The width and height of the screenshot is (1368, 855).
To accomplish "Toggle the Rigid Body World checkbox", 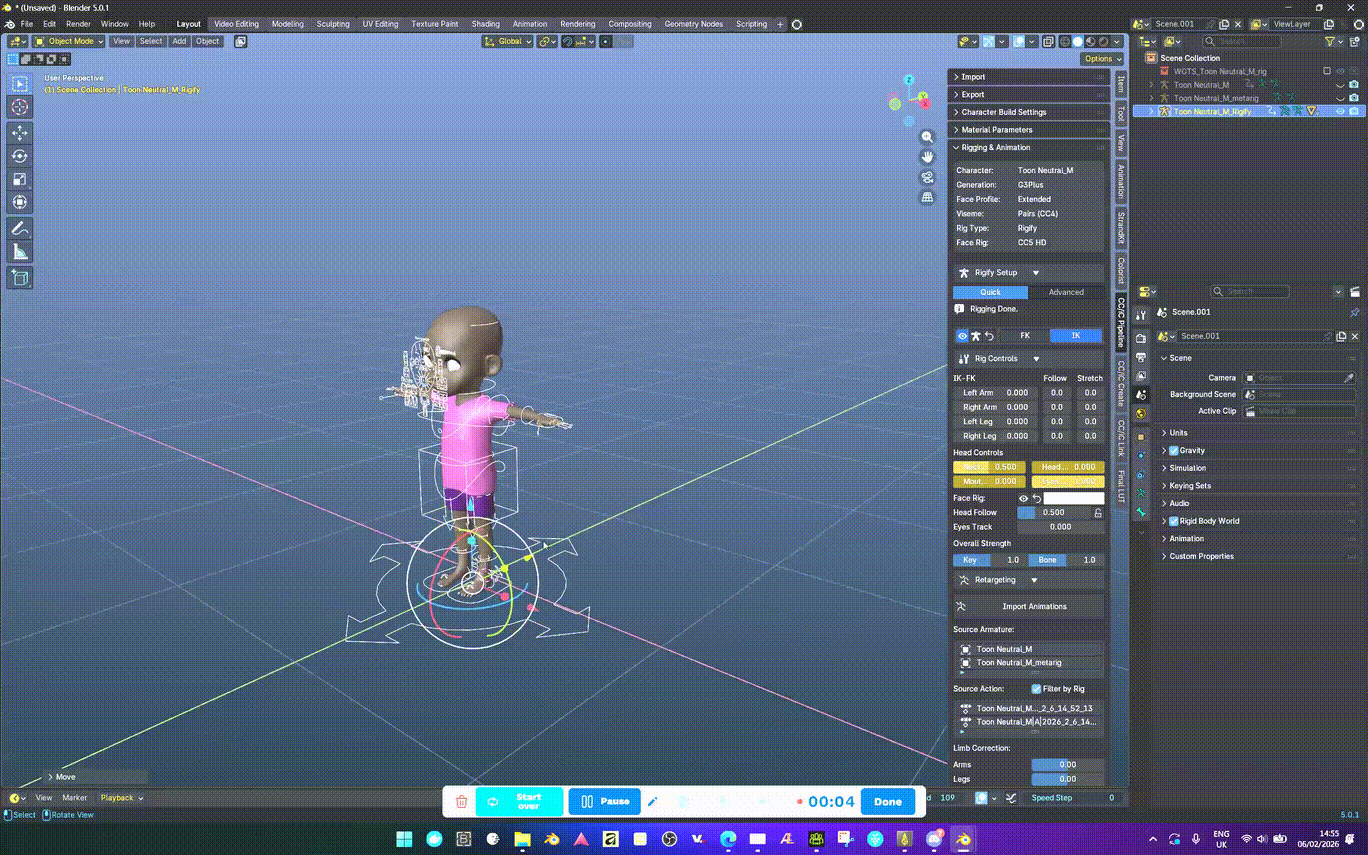I will point(1174,521).
